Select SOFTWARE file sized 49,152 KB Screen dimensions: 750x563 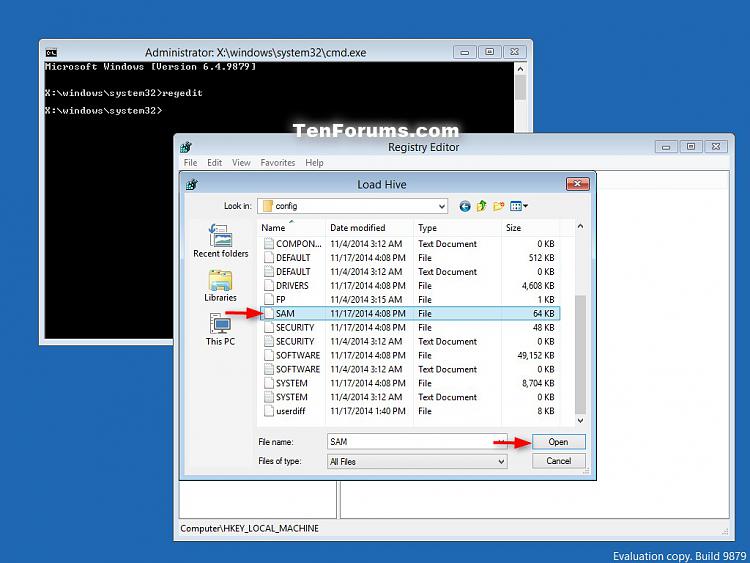410,355
